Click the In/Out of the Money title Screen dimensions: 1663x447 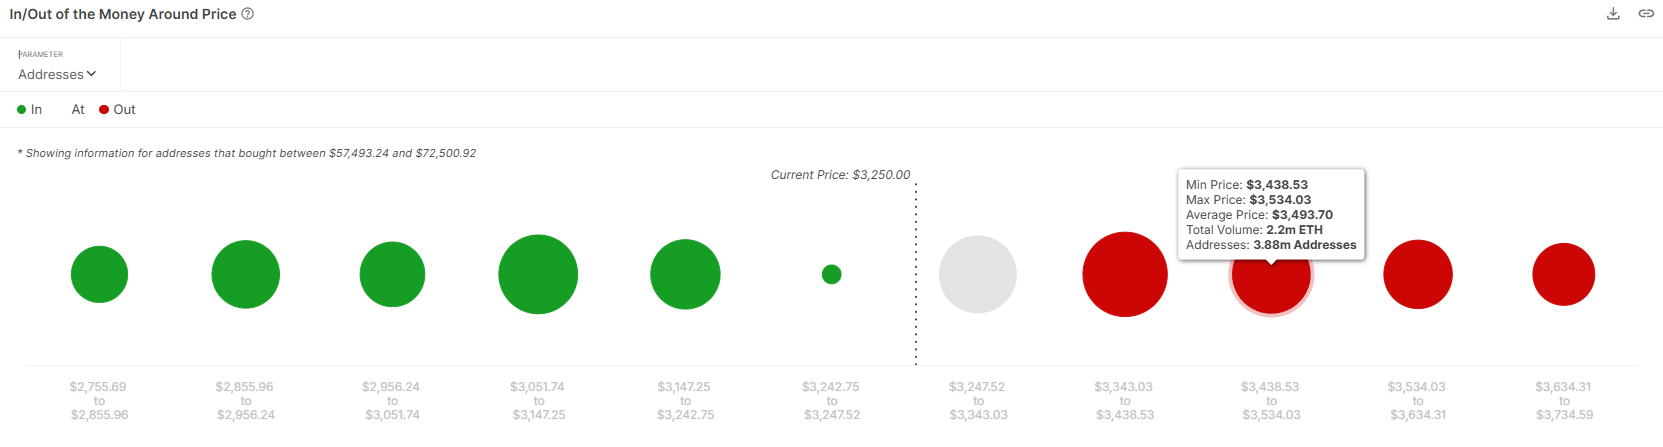[123, 14]
